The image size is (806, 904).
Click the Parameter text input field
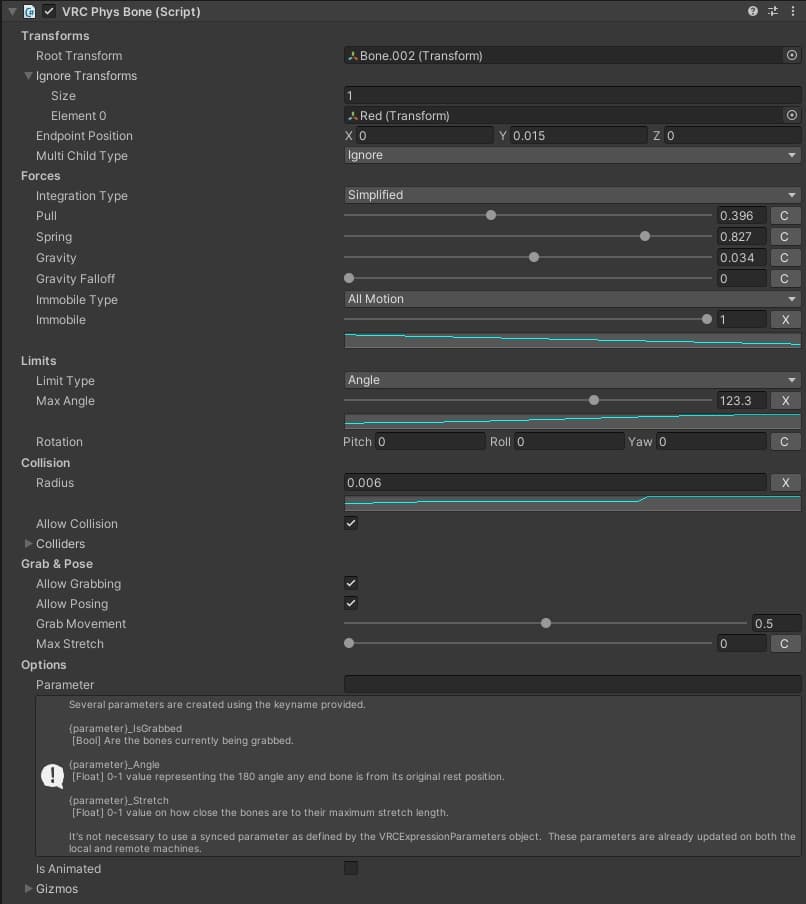click(x=572, y=684)
